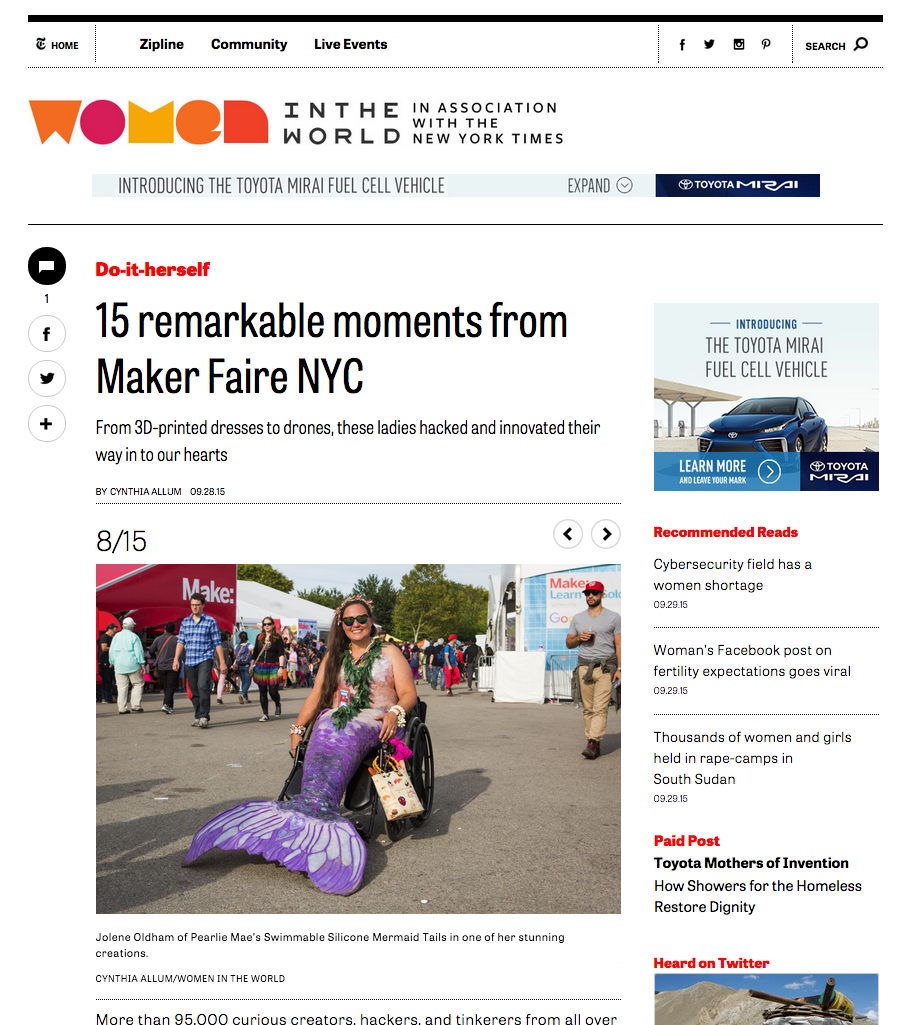Advance to next slideshow photo
The height and width of the screenshot is (1025, 905).
coord(606,534)
